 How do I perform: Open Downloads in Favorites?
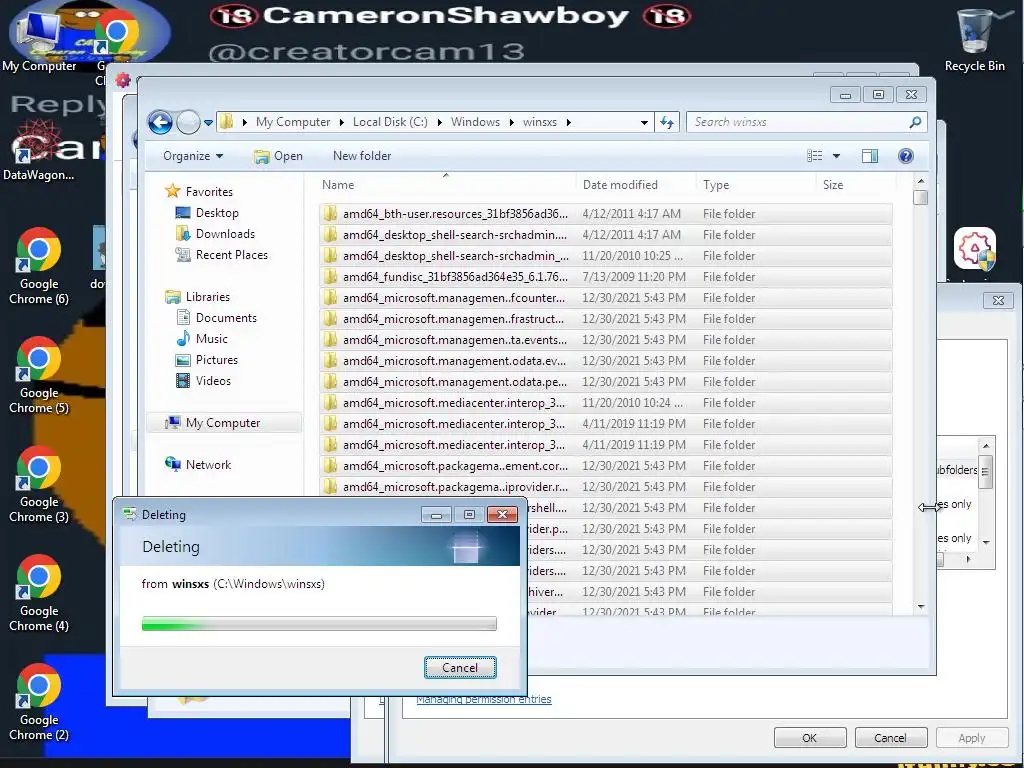[x=216, y=234]
